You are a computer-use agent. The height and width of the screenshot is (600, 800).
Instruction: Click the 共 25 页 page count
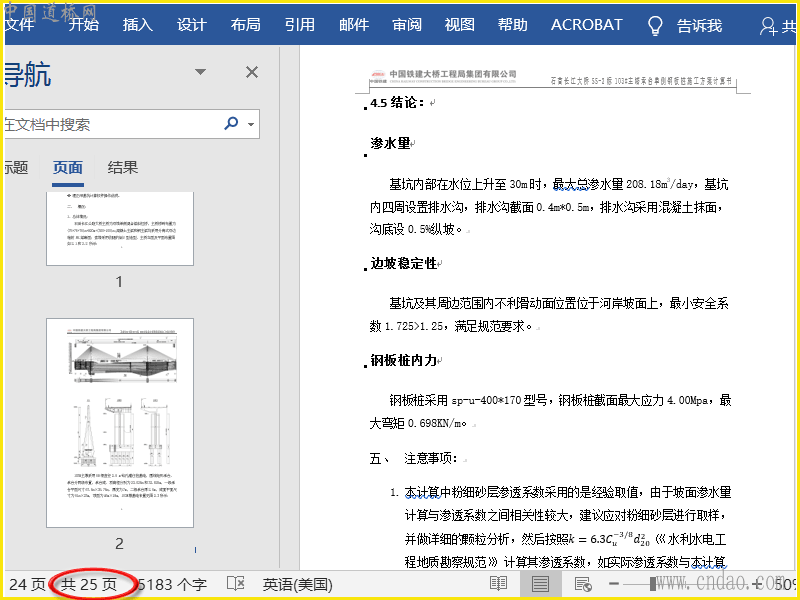click(89, 584)
